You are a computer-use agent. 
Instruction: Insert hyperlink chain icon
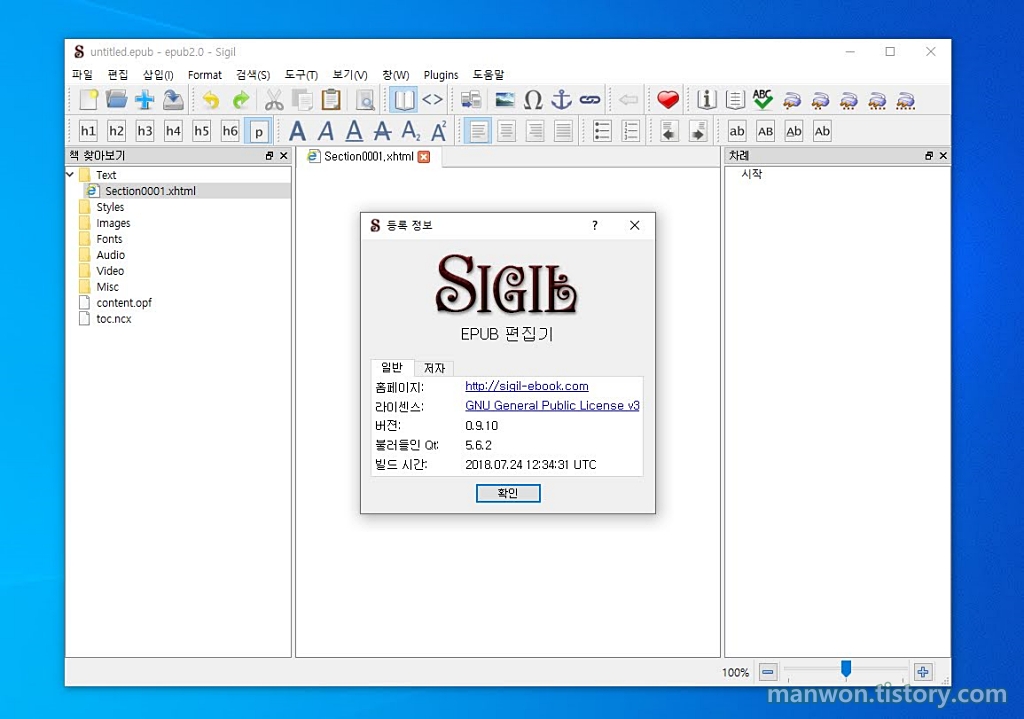[590, 100]
